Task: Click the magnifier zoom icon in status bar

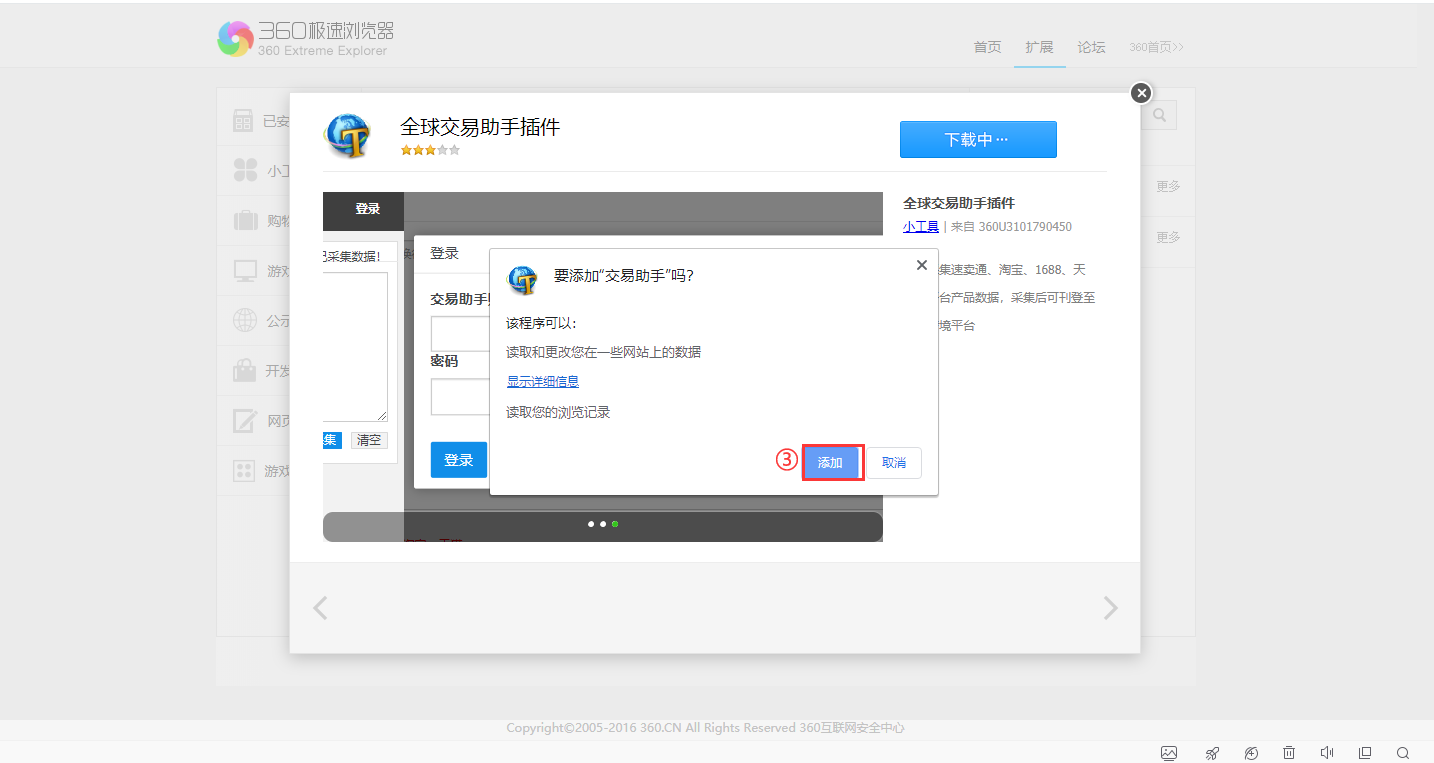Action: click(1403, 753)
